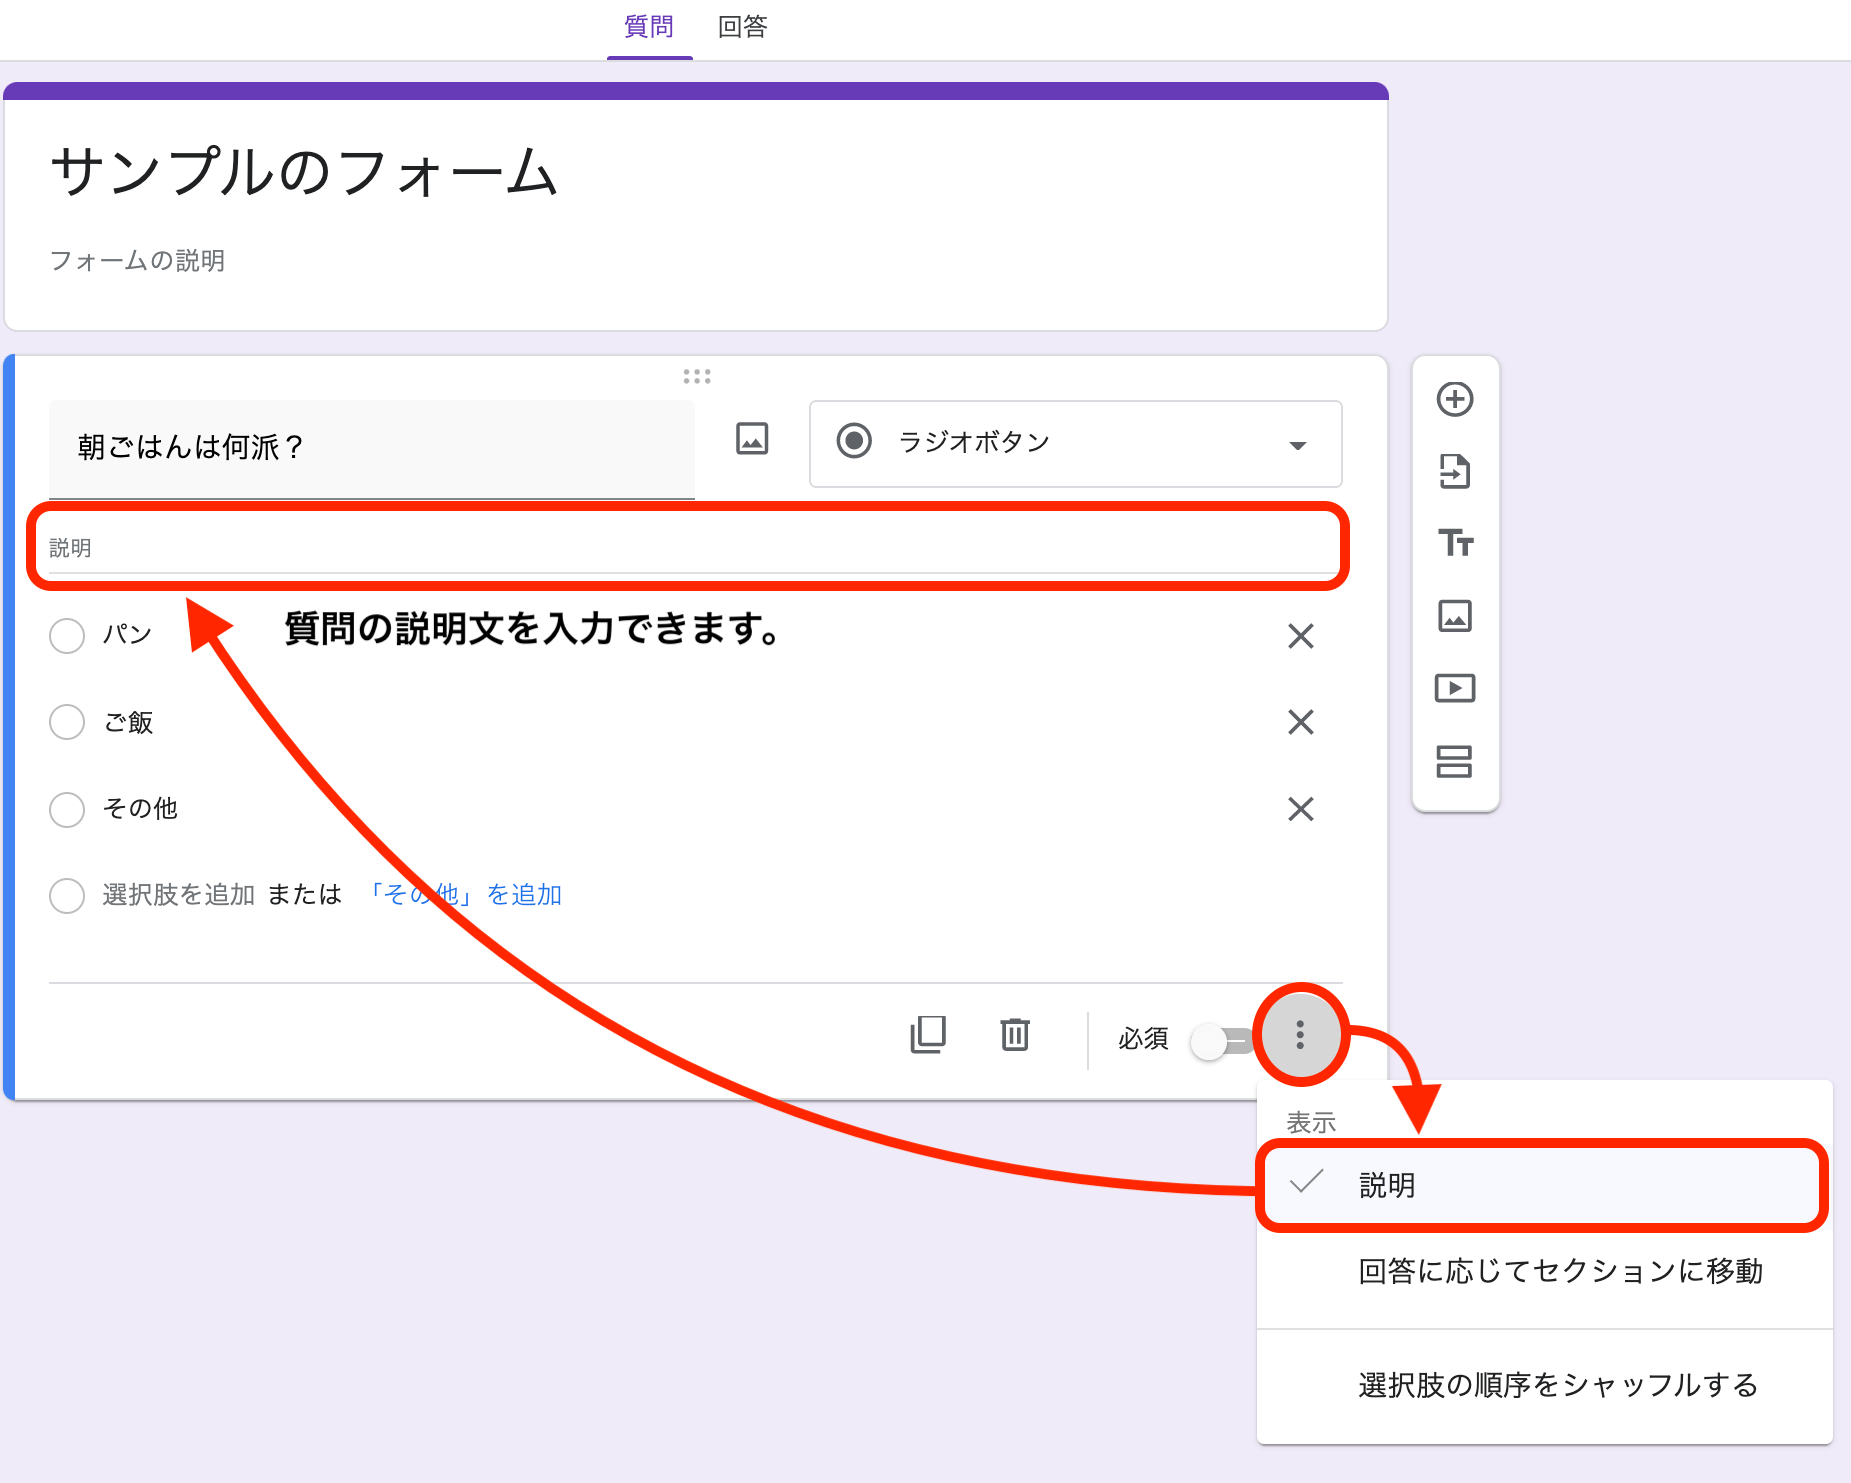
Task: Remove the その他 option via its X
Action: point(1301,809)
